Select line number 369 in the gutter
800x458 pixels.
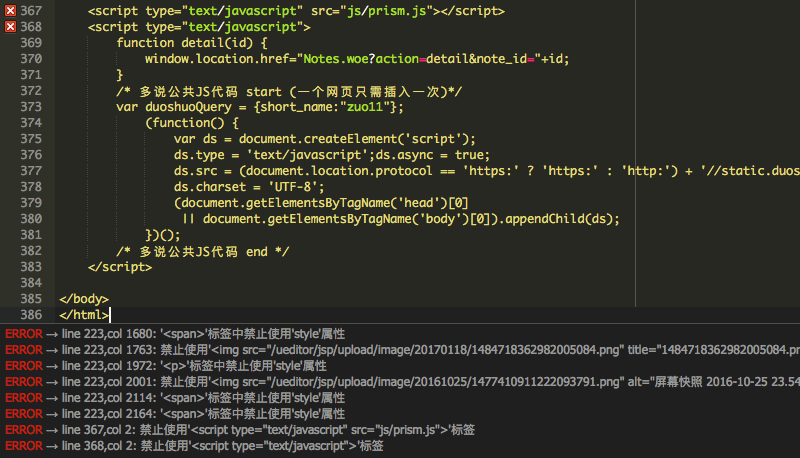pyautogui.click(x=31, y=43)
